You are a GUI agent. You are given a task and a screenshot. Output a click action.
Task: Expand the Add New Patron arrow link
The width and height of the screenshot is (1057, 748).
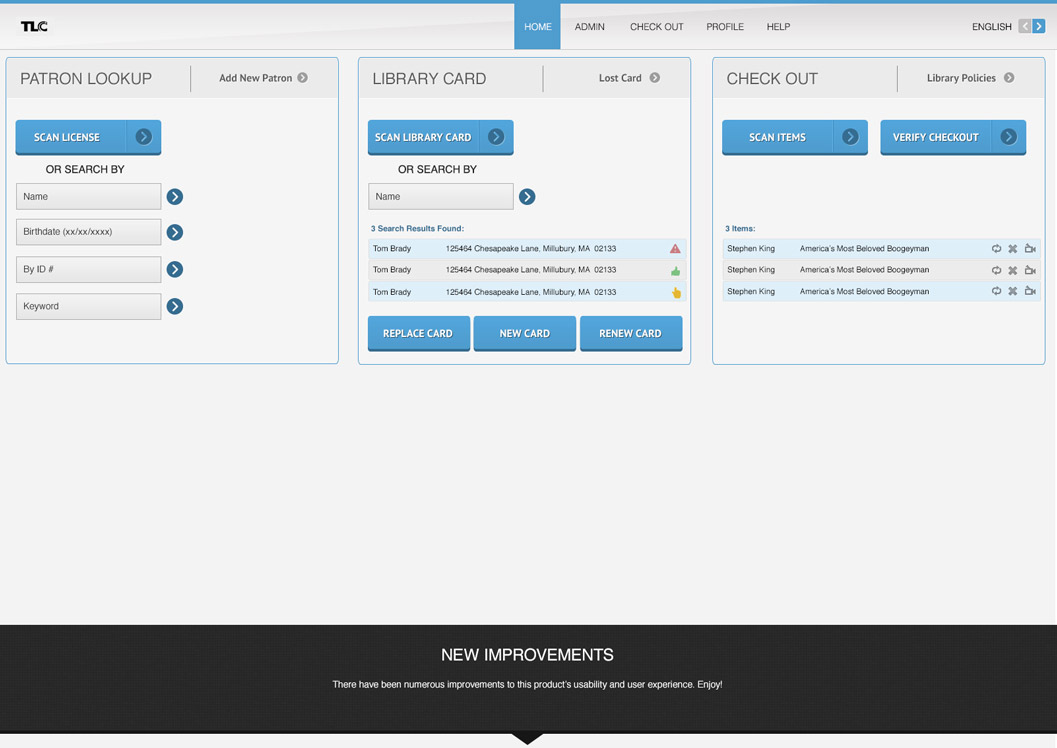(x=302, y=78)
